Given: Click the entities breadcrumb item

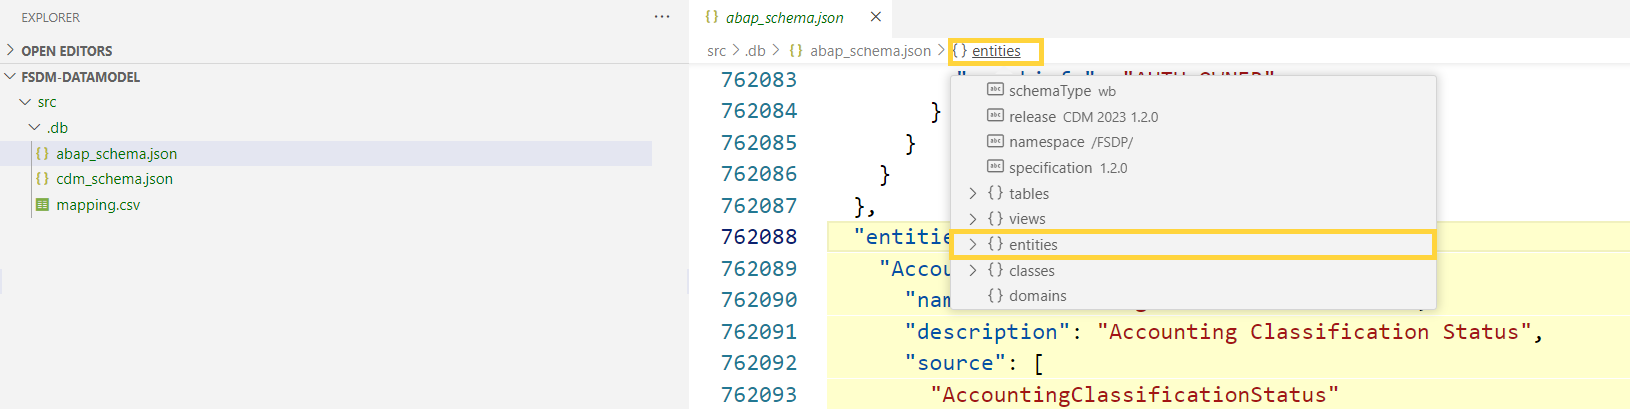Looking at the screenshot, I should coord(996,51).
